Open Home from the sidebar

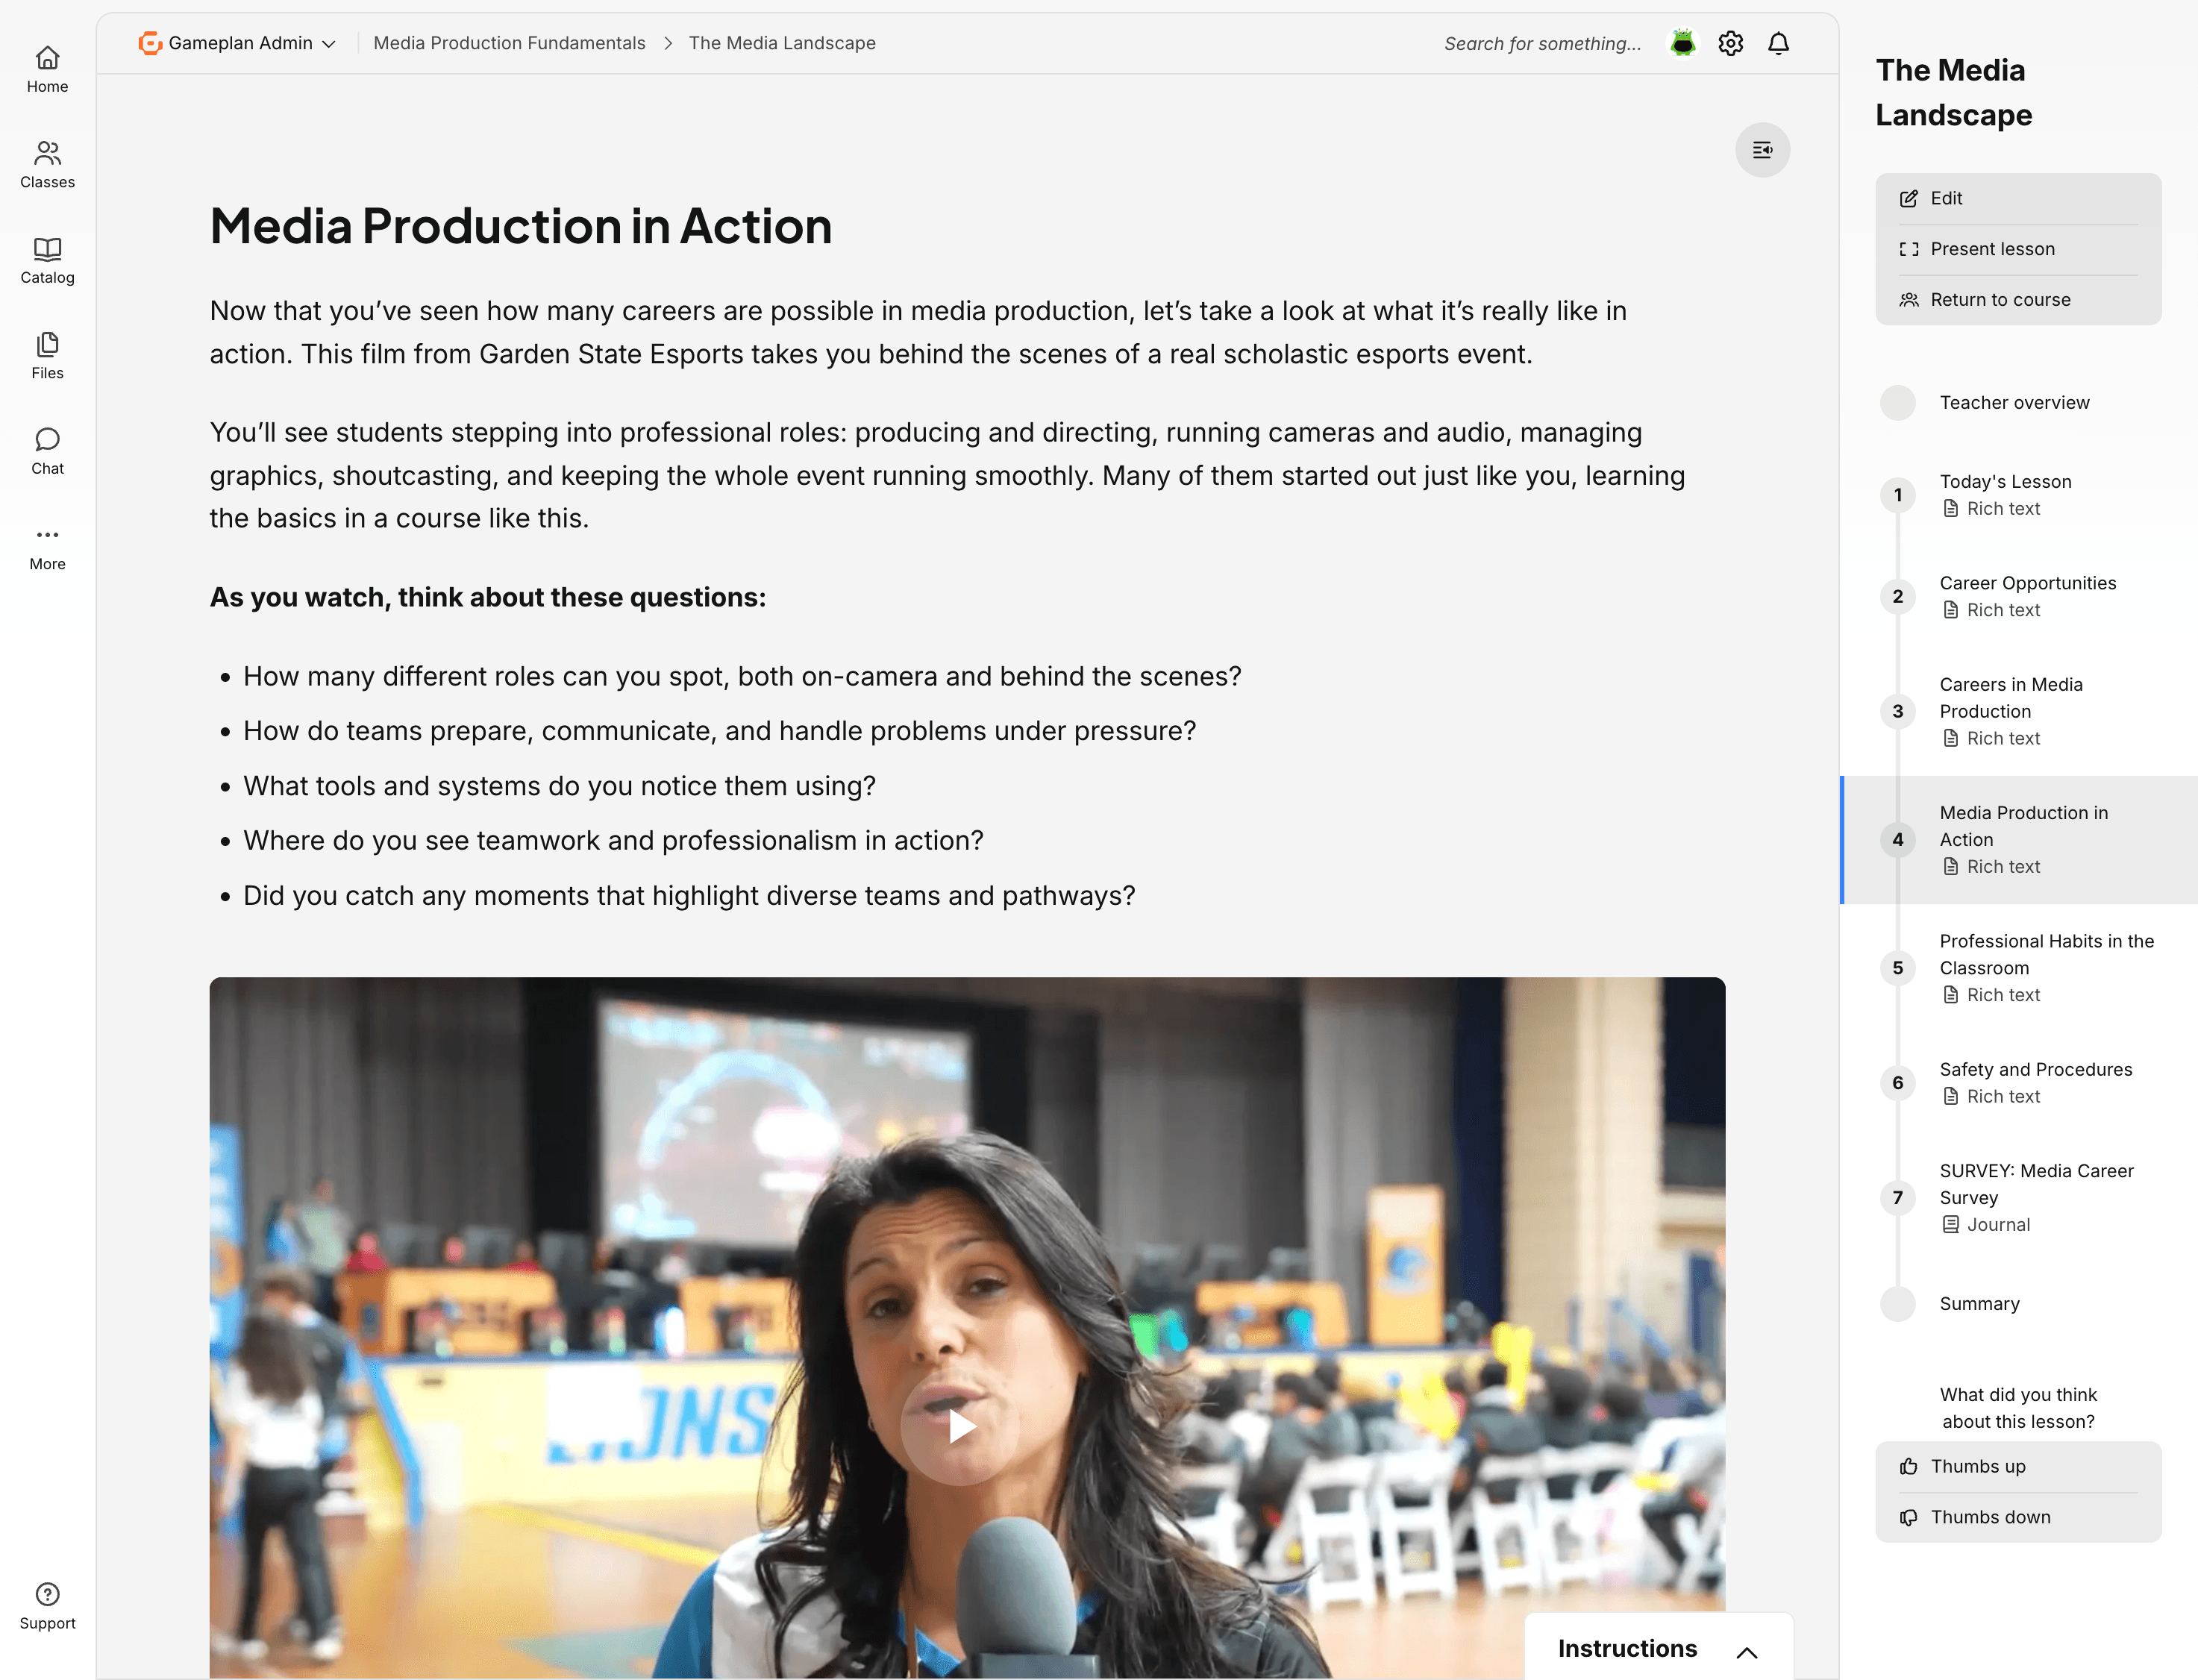coord(47,68)
